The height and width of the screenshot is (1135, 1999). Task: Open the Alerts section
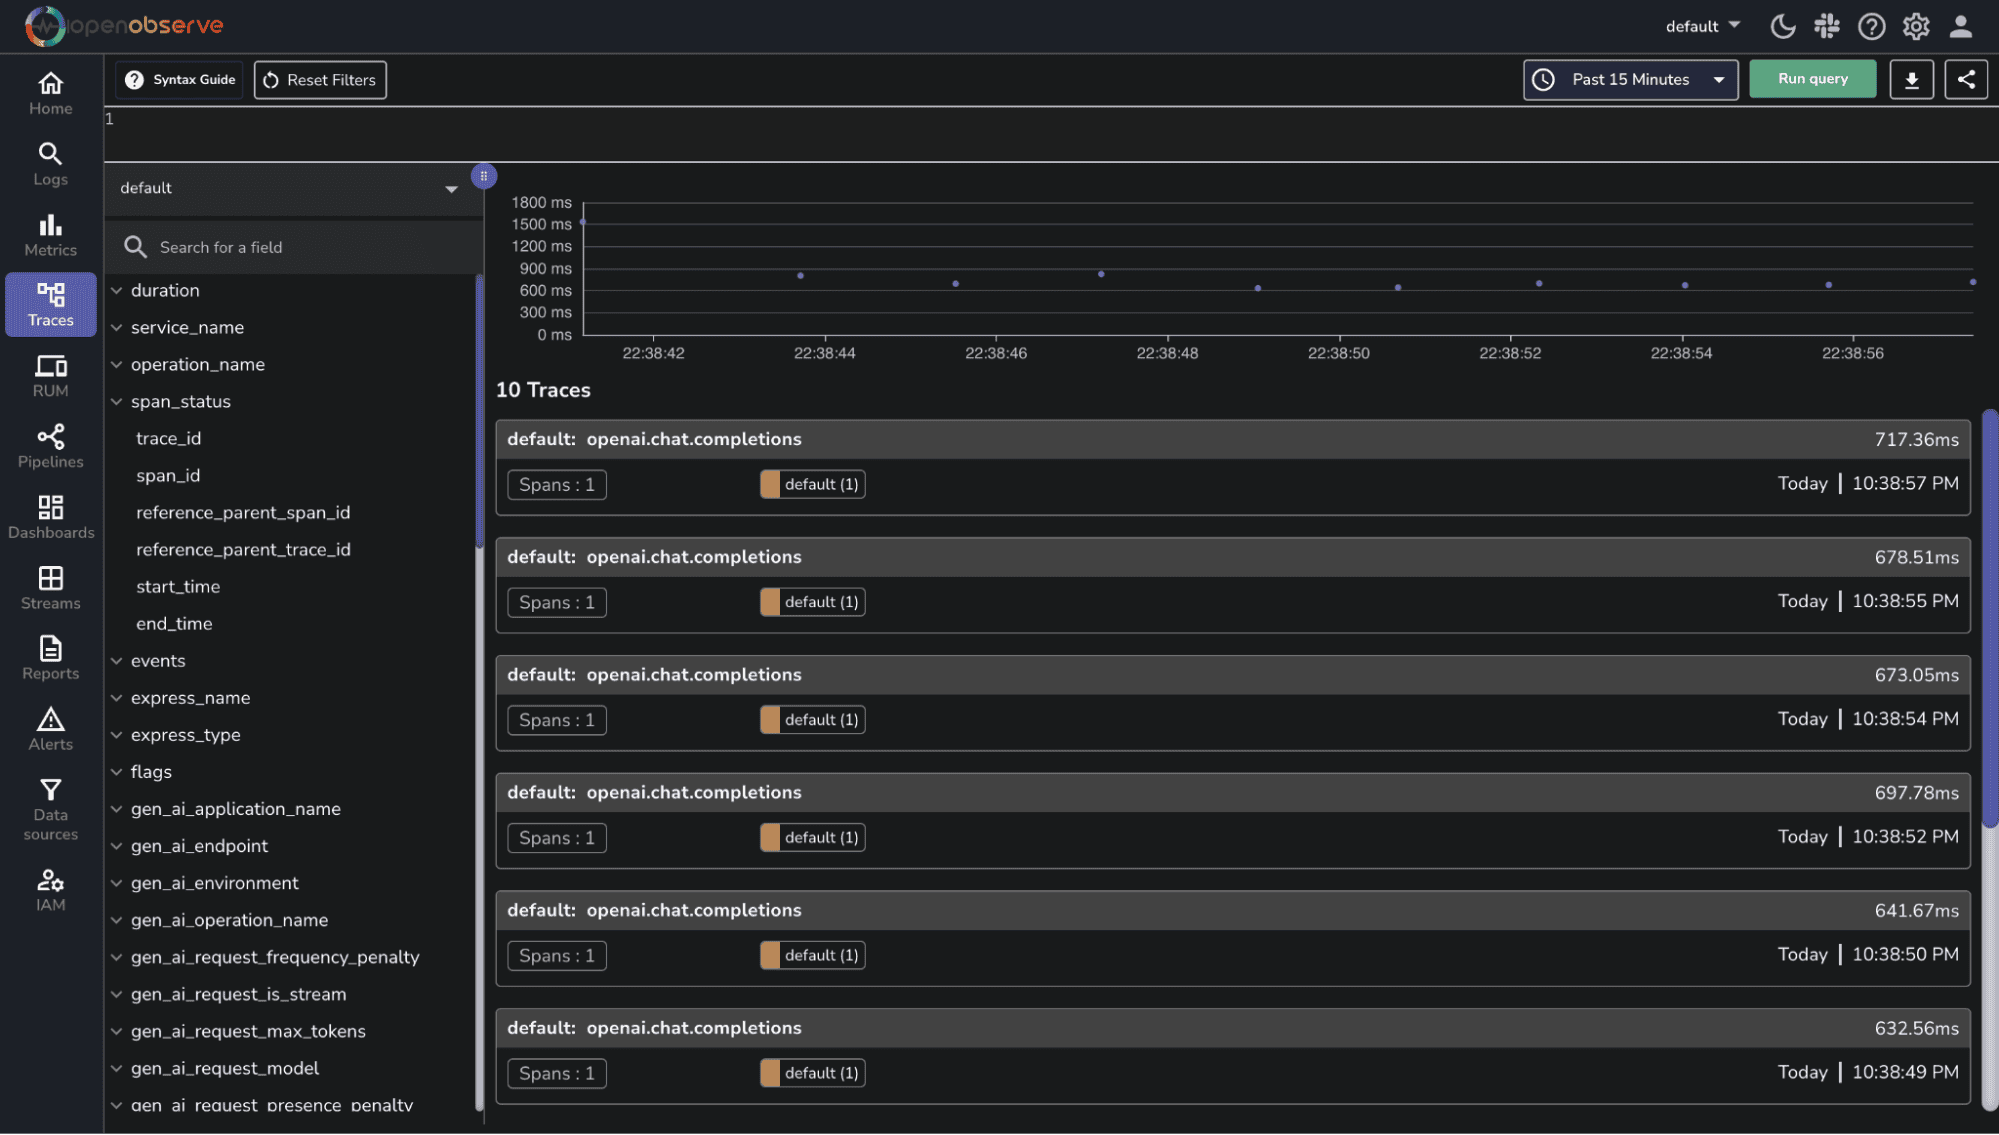tap(50, 729)
